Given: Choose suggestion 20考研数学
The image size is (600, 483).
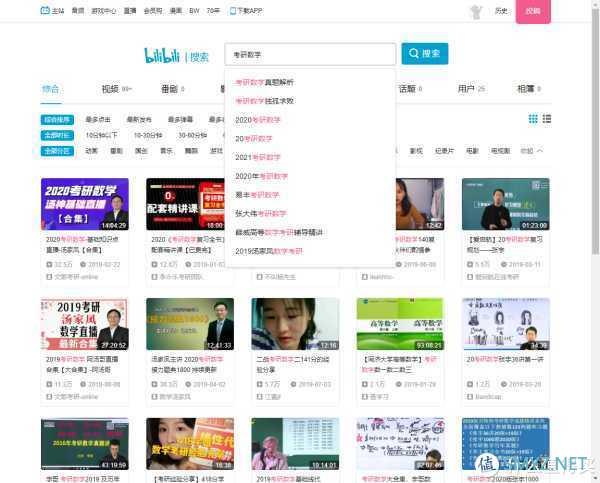Looking at the screenshot, I should [x=310, y=139].
